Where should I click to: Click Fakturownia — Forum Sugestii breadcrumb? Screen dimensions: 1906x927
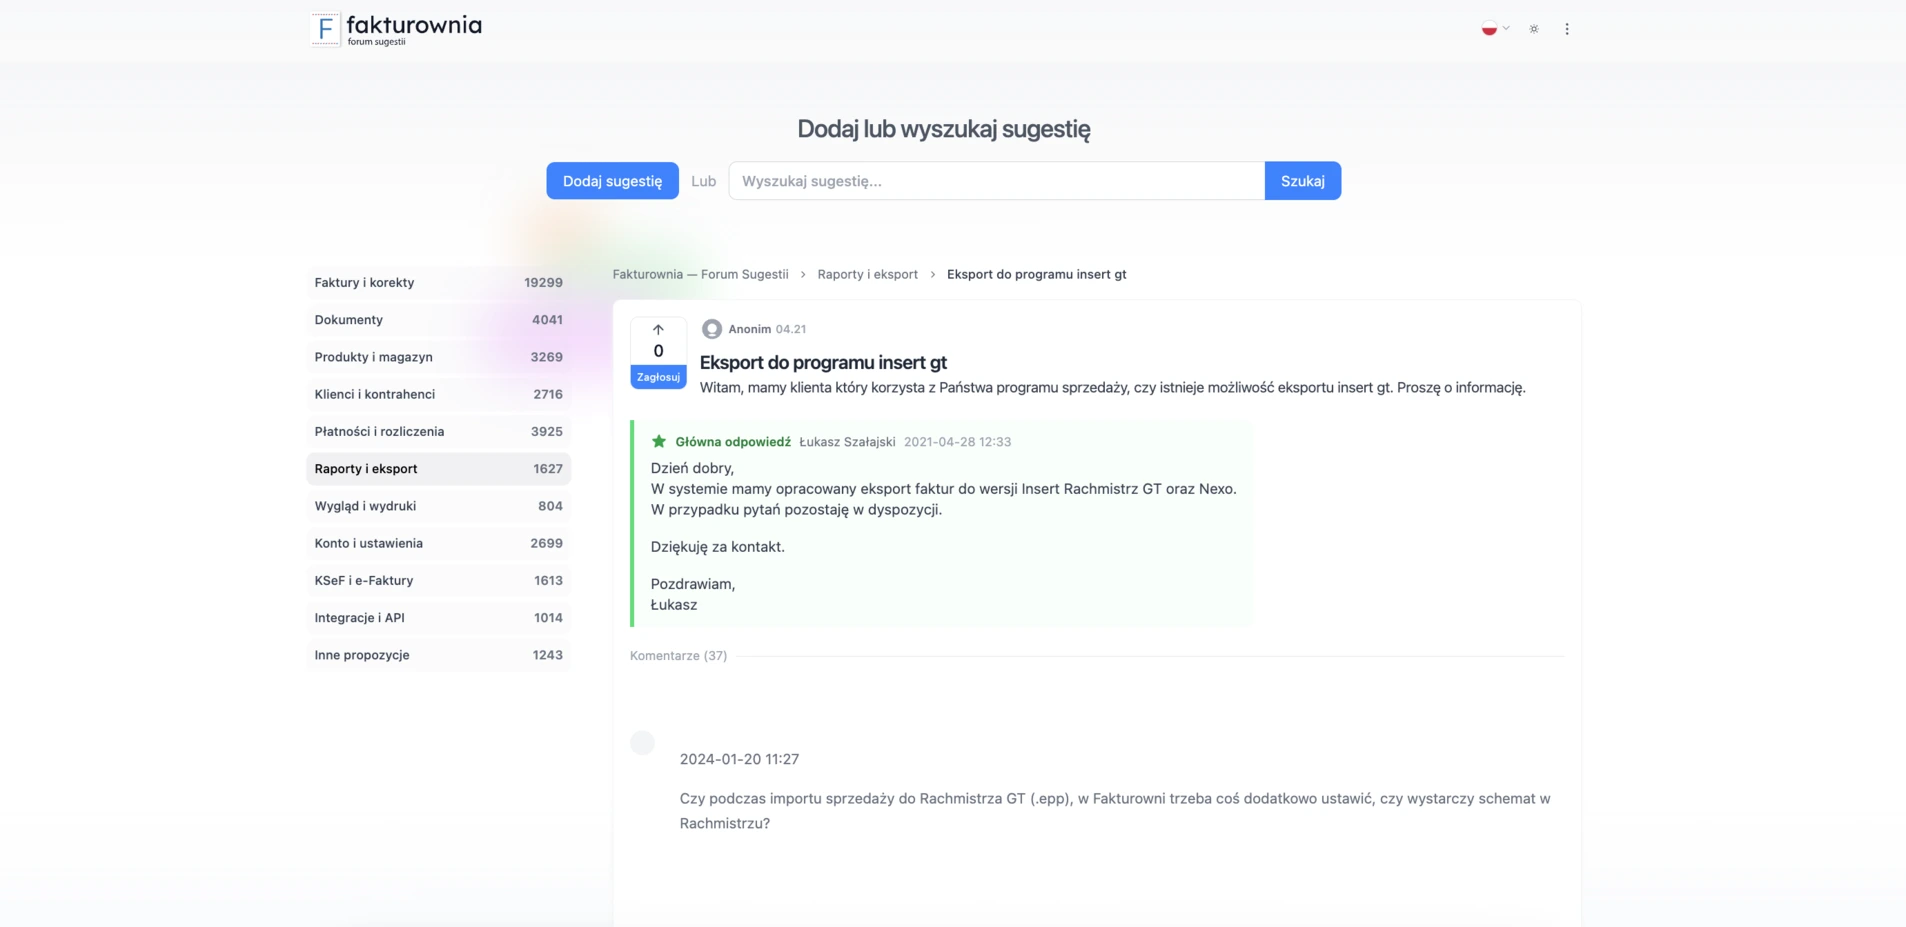point(700,274)
